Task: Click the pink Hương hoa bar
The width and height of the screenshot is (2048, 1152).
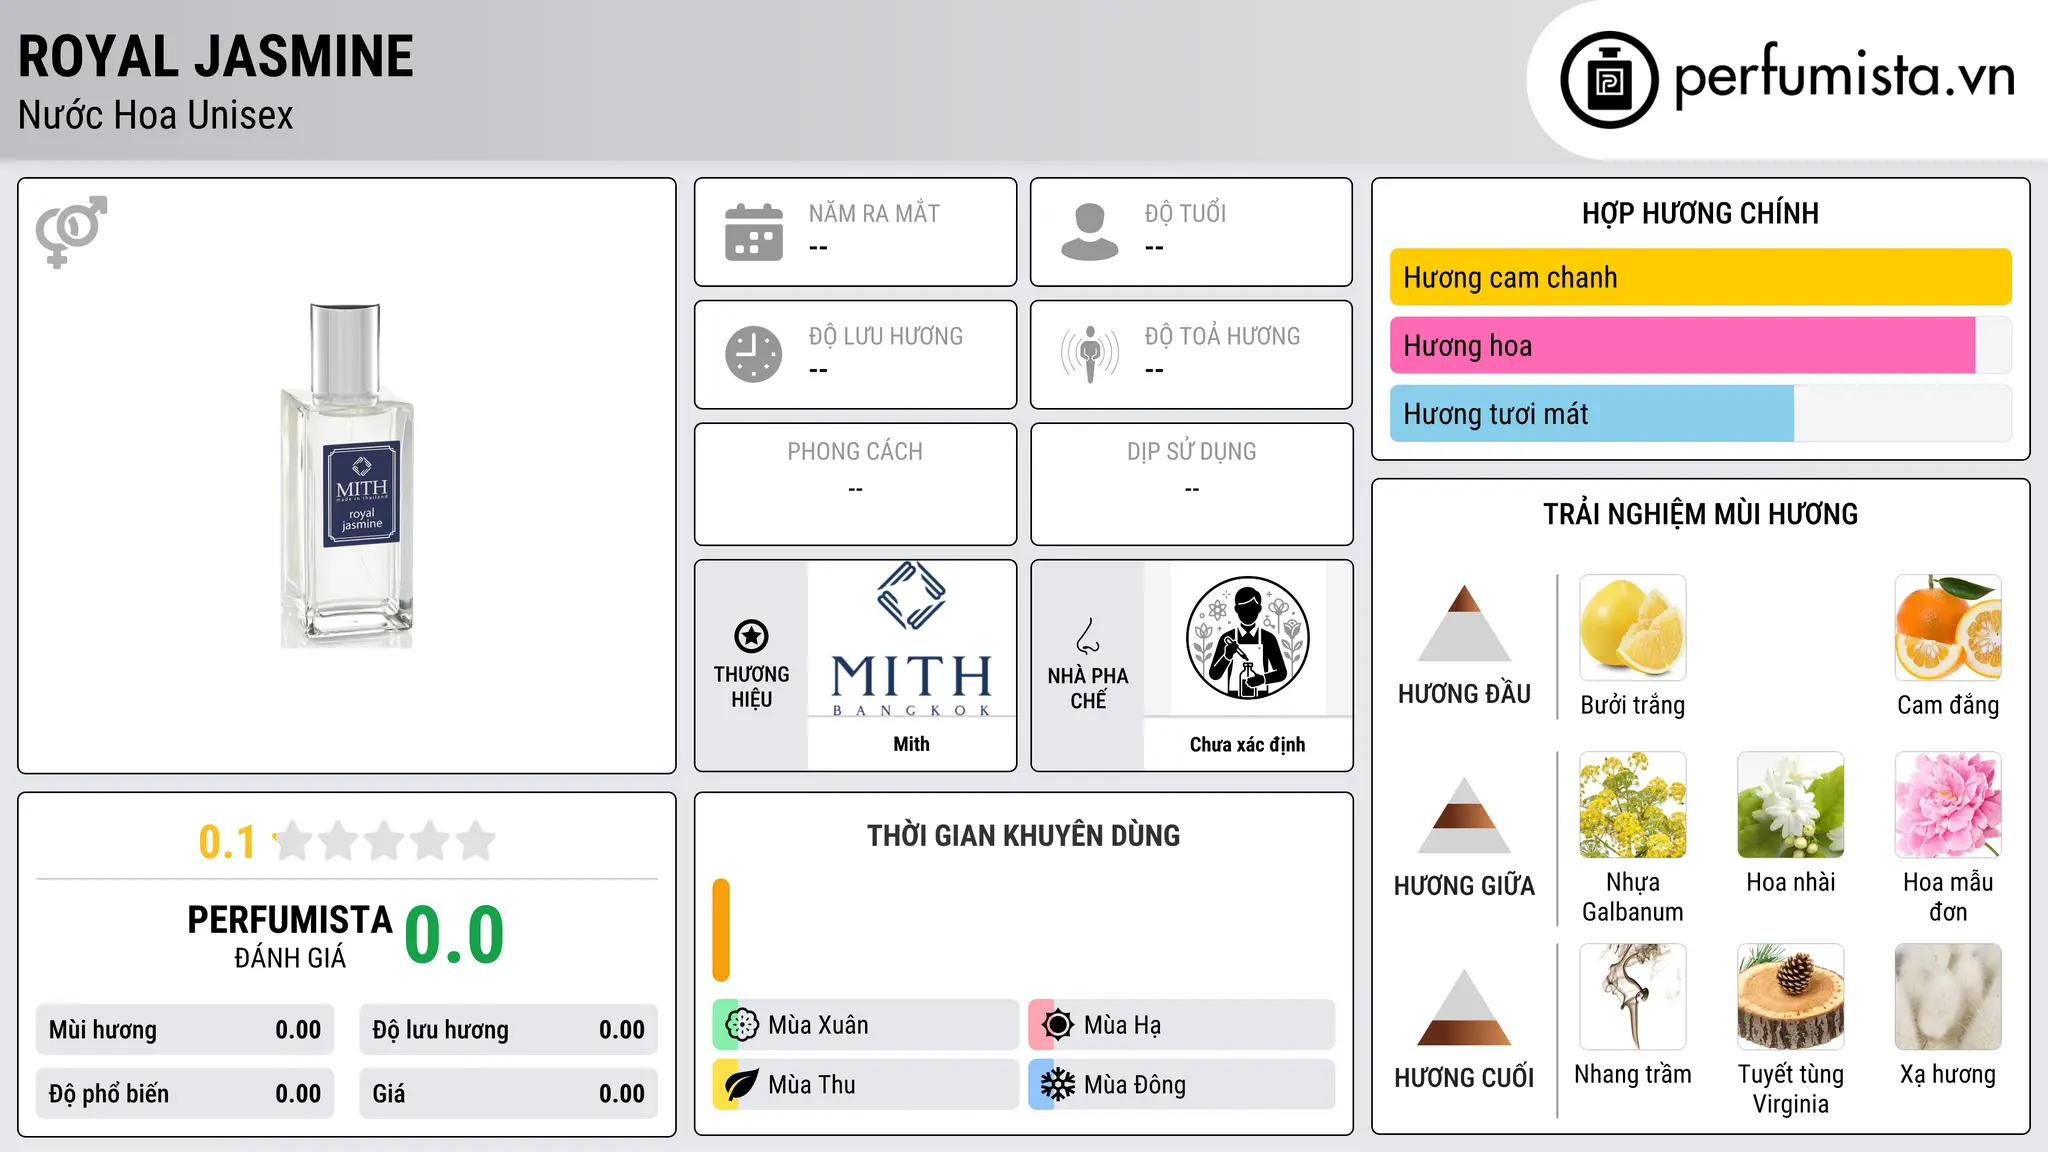Action: pyautogui.click(x=1683, y=345)
